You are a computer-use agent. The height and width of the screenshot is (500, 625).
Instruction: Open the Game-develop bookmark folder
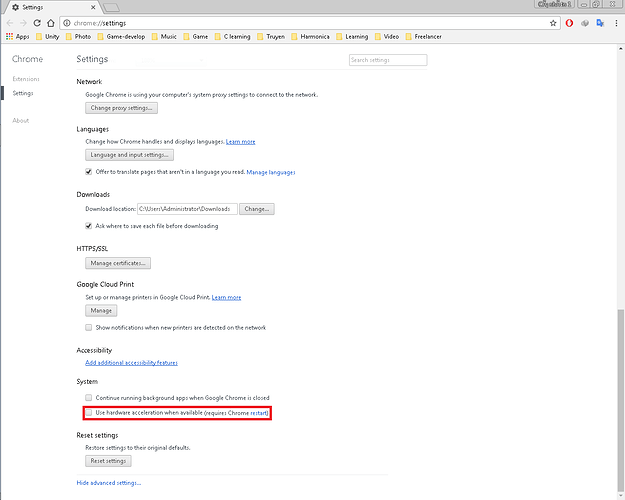122,37
